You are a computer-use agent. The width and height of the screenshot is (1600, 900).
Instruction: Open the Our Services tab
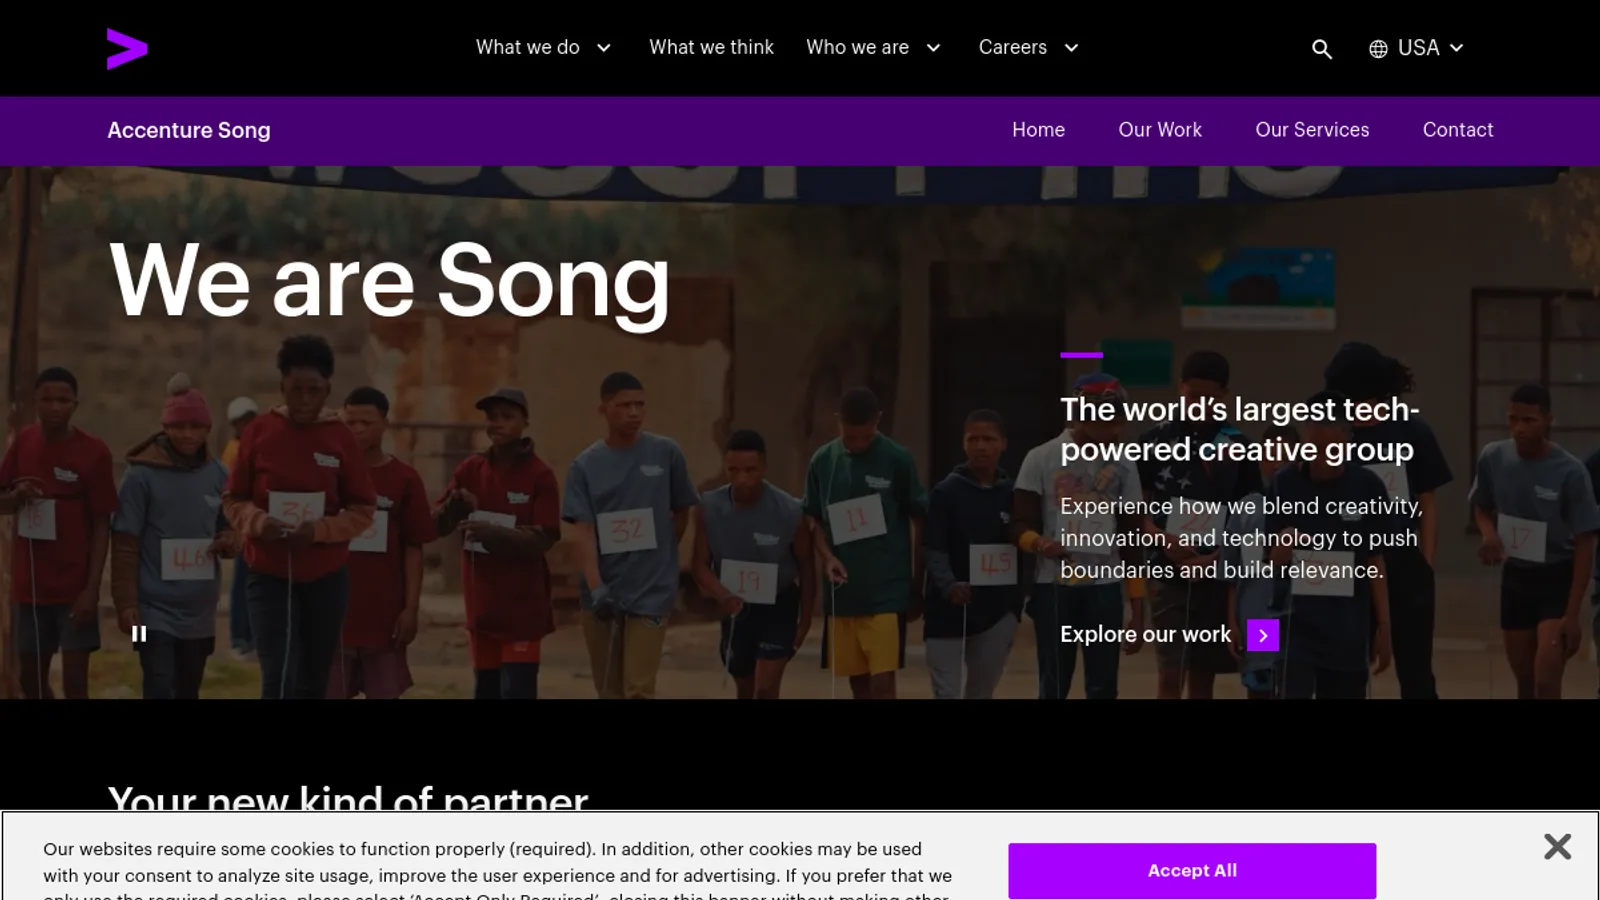point(1312,130)
